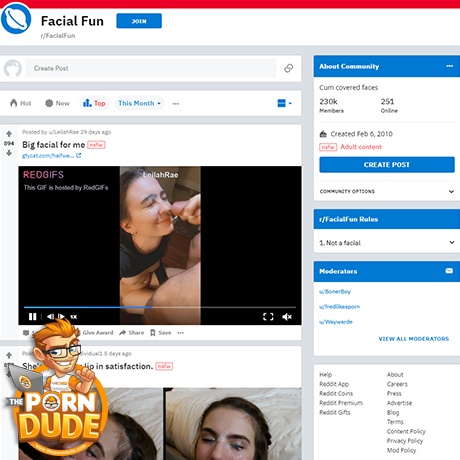Open the Advertise footer link
The image size is (460, 460).
pos(399,403)
